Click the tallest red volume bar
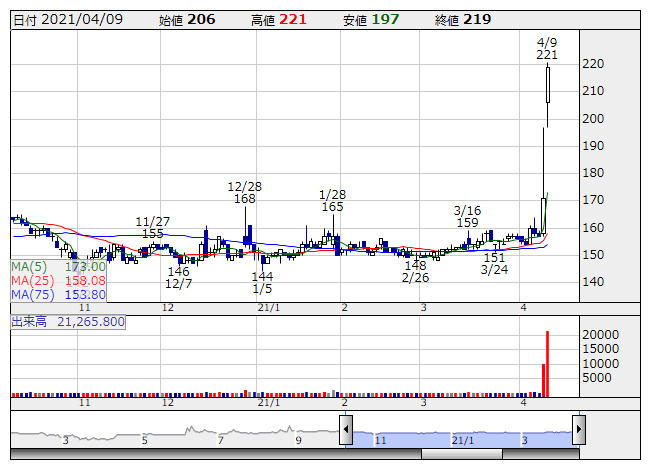Image resolution: width=653 pixels, height=470 pixels. [x=548, y=363]
